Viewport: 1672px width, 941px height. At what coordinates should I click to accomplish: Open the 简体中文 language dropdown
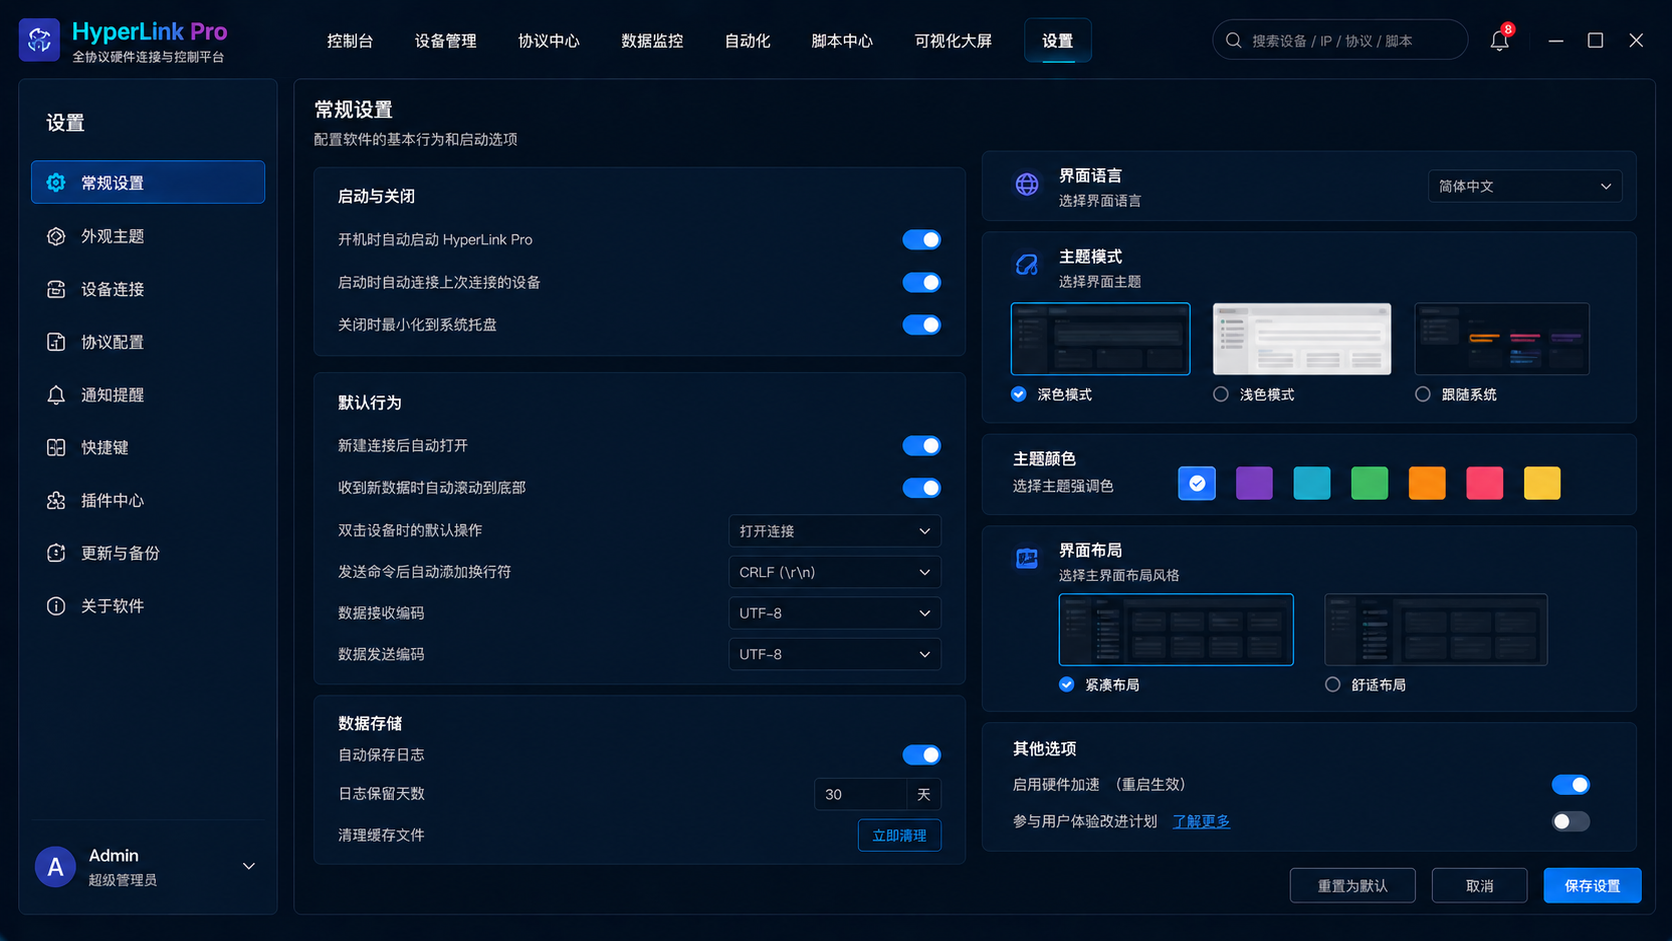click(x=1524, y=186)
